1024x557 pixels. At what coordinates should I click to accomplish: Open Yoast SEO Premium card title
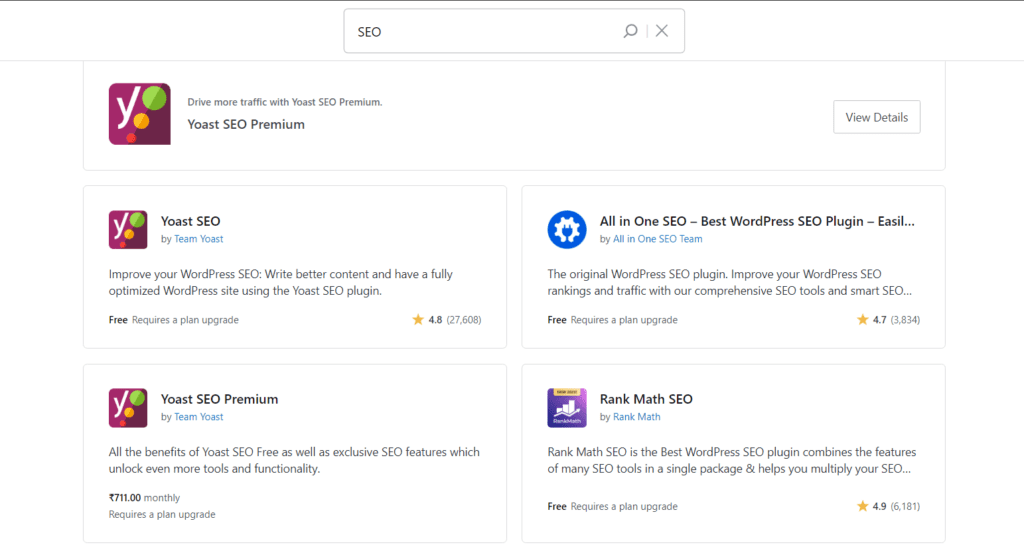[x=219, y=399]
